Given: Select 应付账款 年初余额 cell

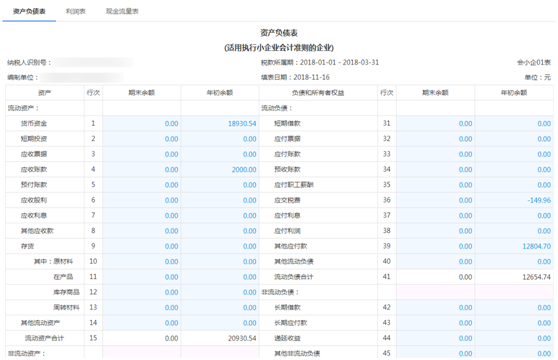Looking at the screenshot, I should [x=514, y=154].
